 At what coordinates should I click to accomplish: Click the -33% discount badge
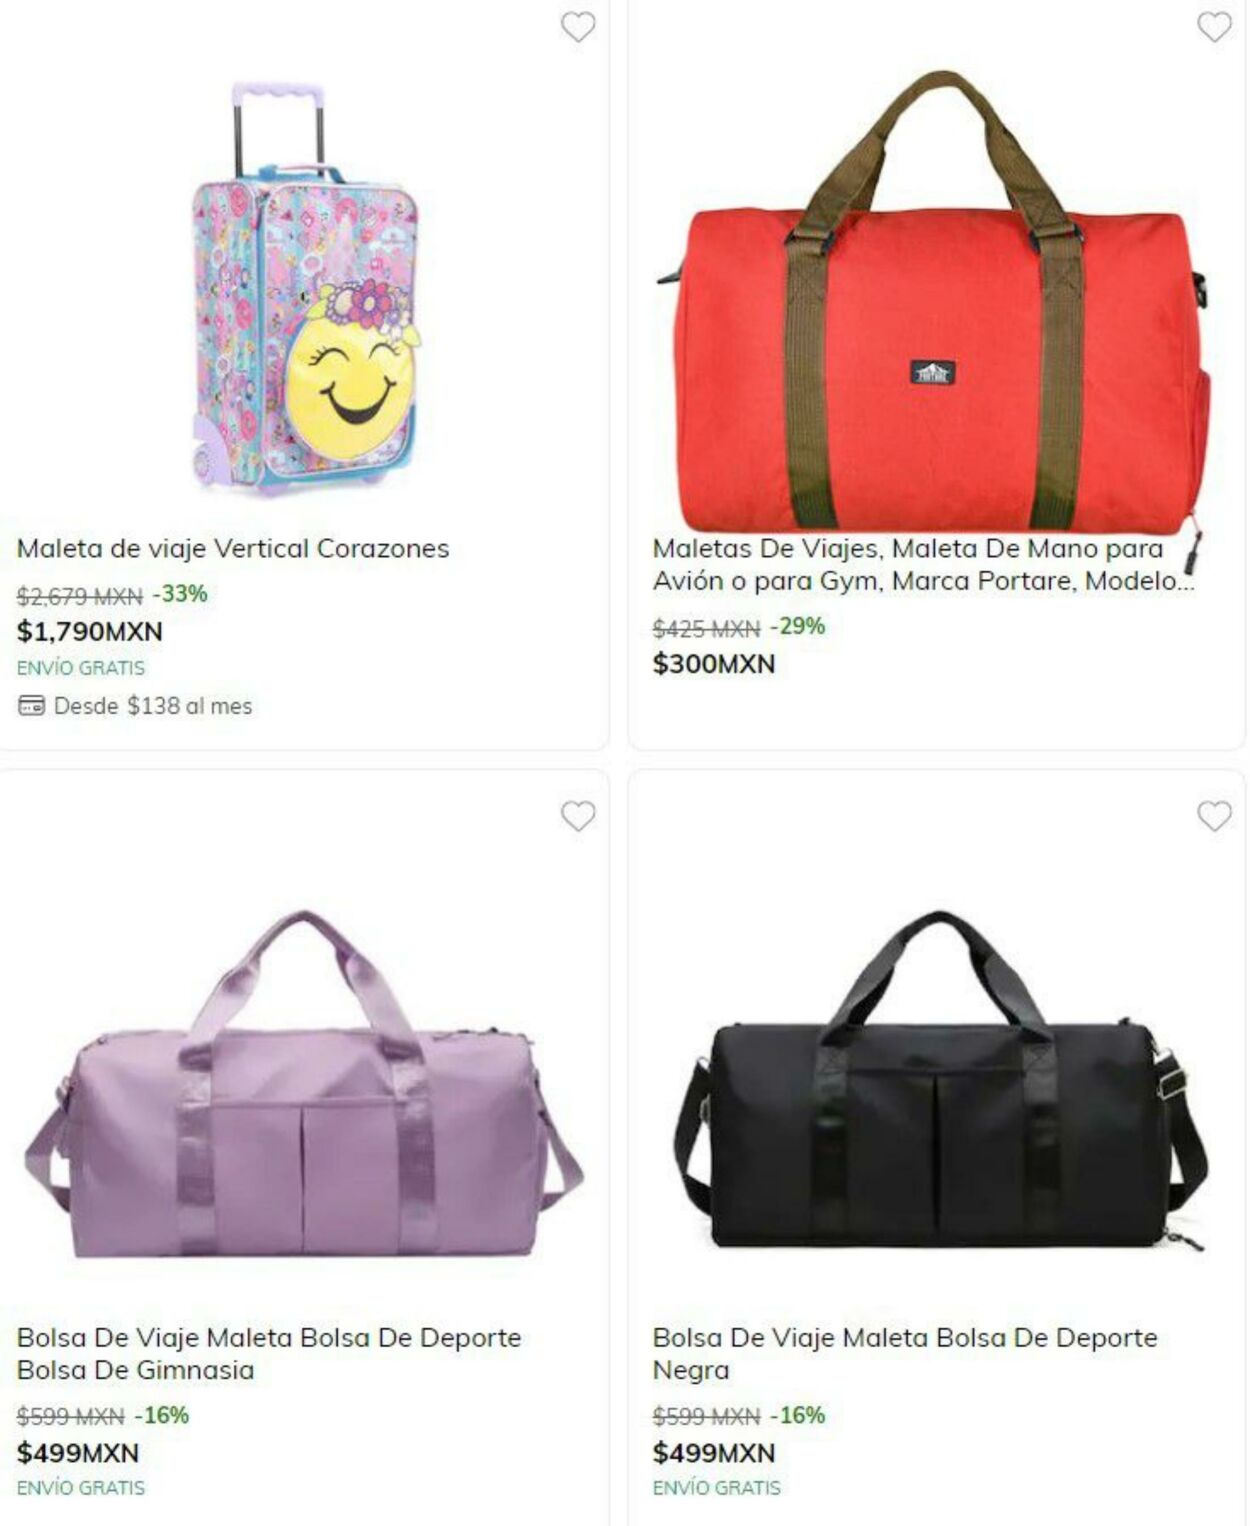[x=180, y=594]
